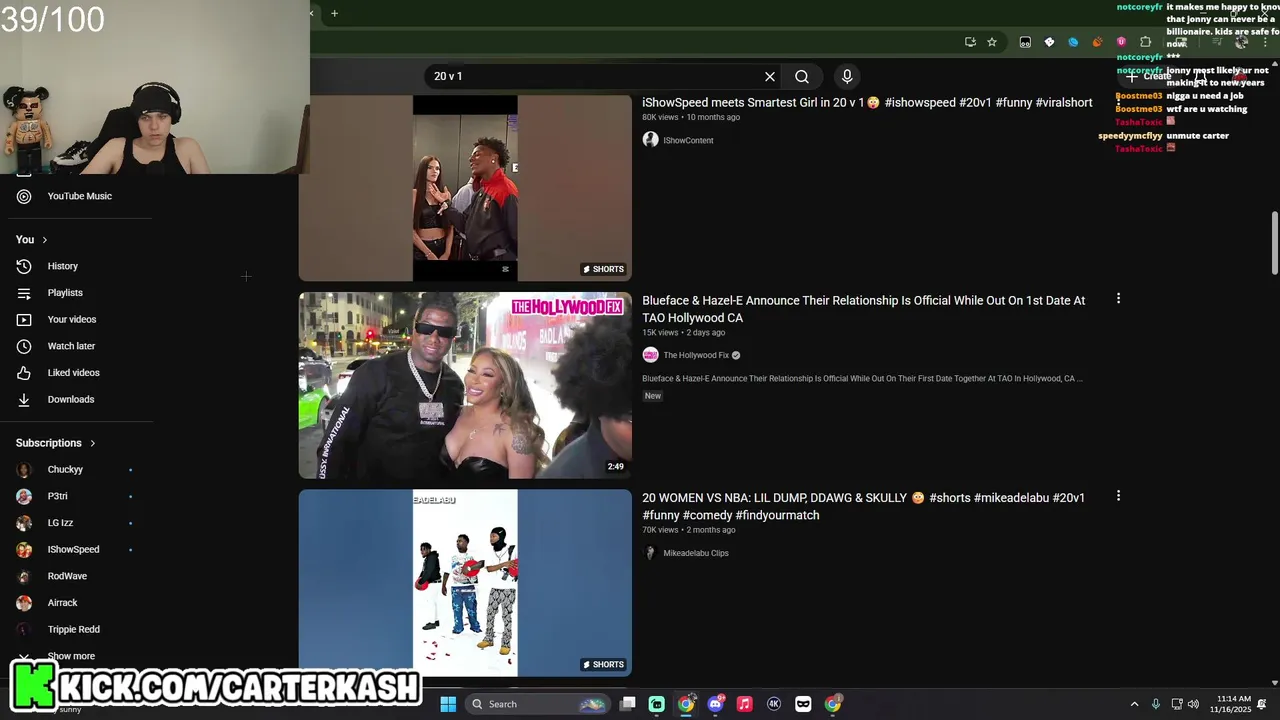
Task: Play the iShowSpeed Smartest Girl short thumbnail
Action: tap(465, 189)
